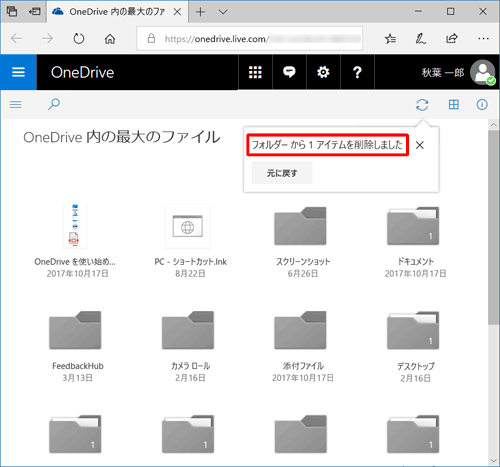Go forward in browser history
This screenshot has width=500, height=467.
click(47, 39)
